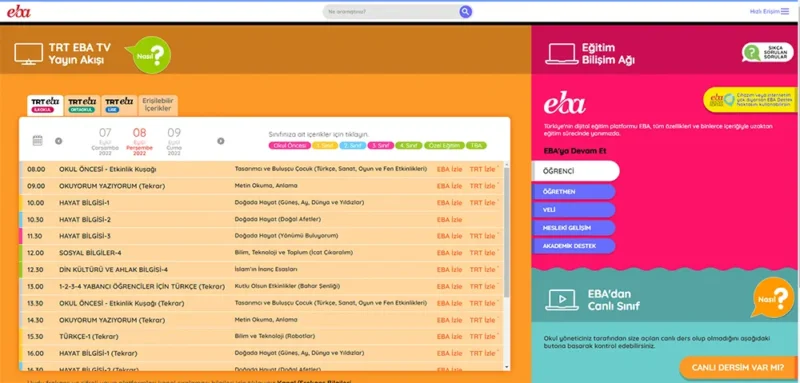800x383 pixels.
Task: Click EBA İzle for 14.30 Okuyorum Yazıyorum
Action: tap(449, 320)
